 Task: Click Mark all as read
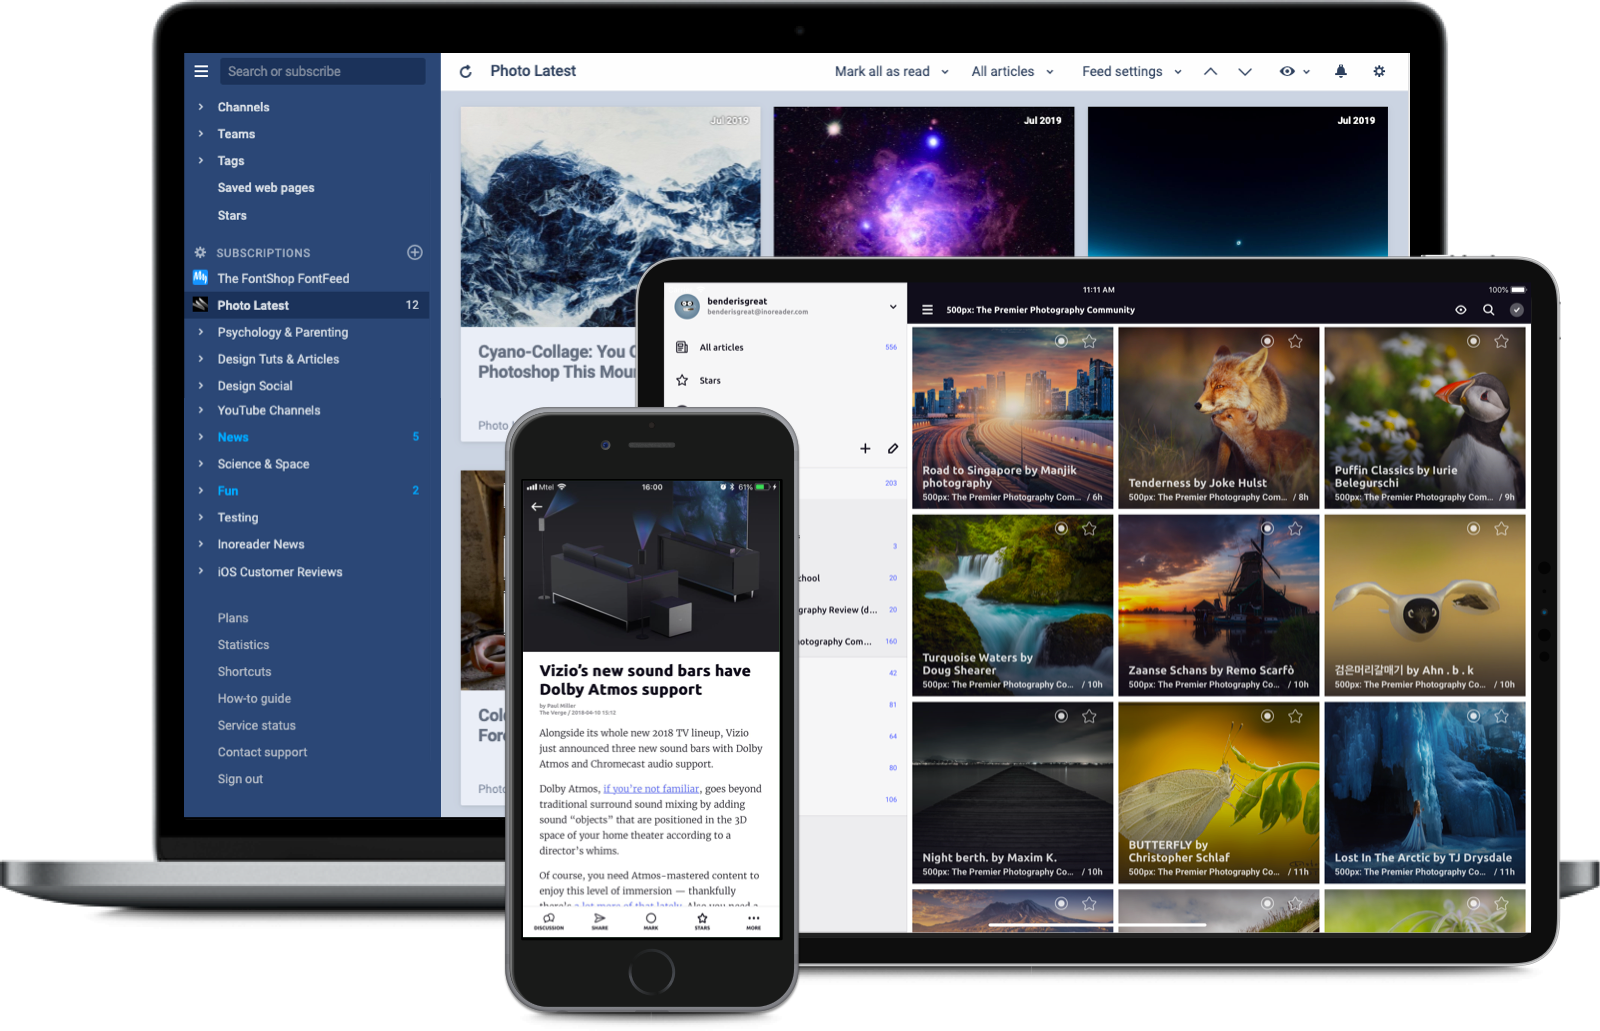pyautogui.click(x=884, y=71)
